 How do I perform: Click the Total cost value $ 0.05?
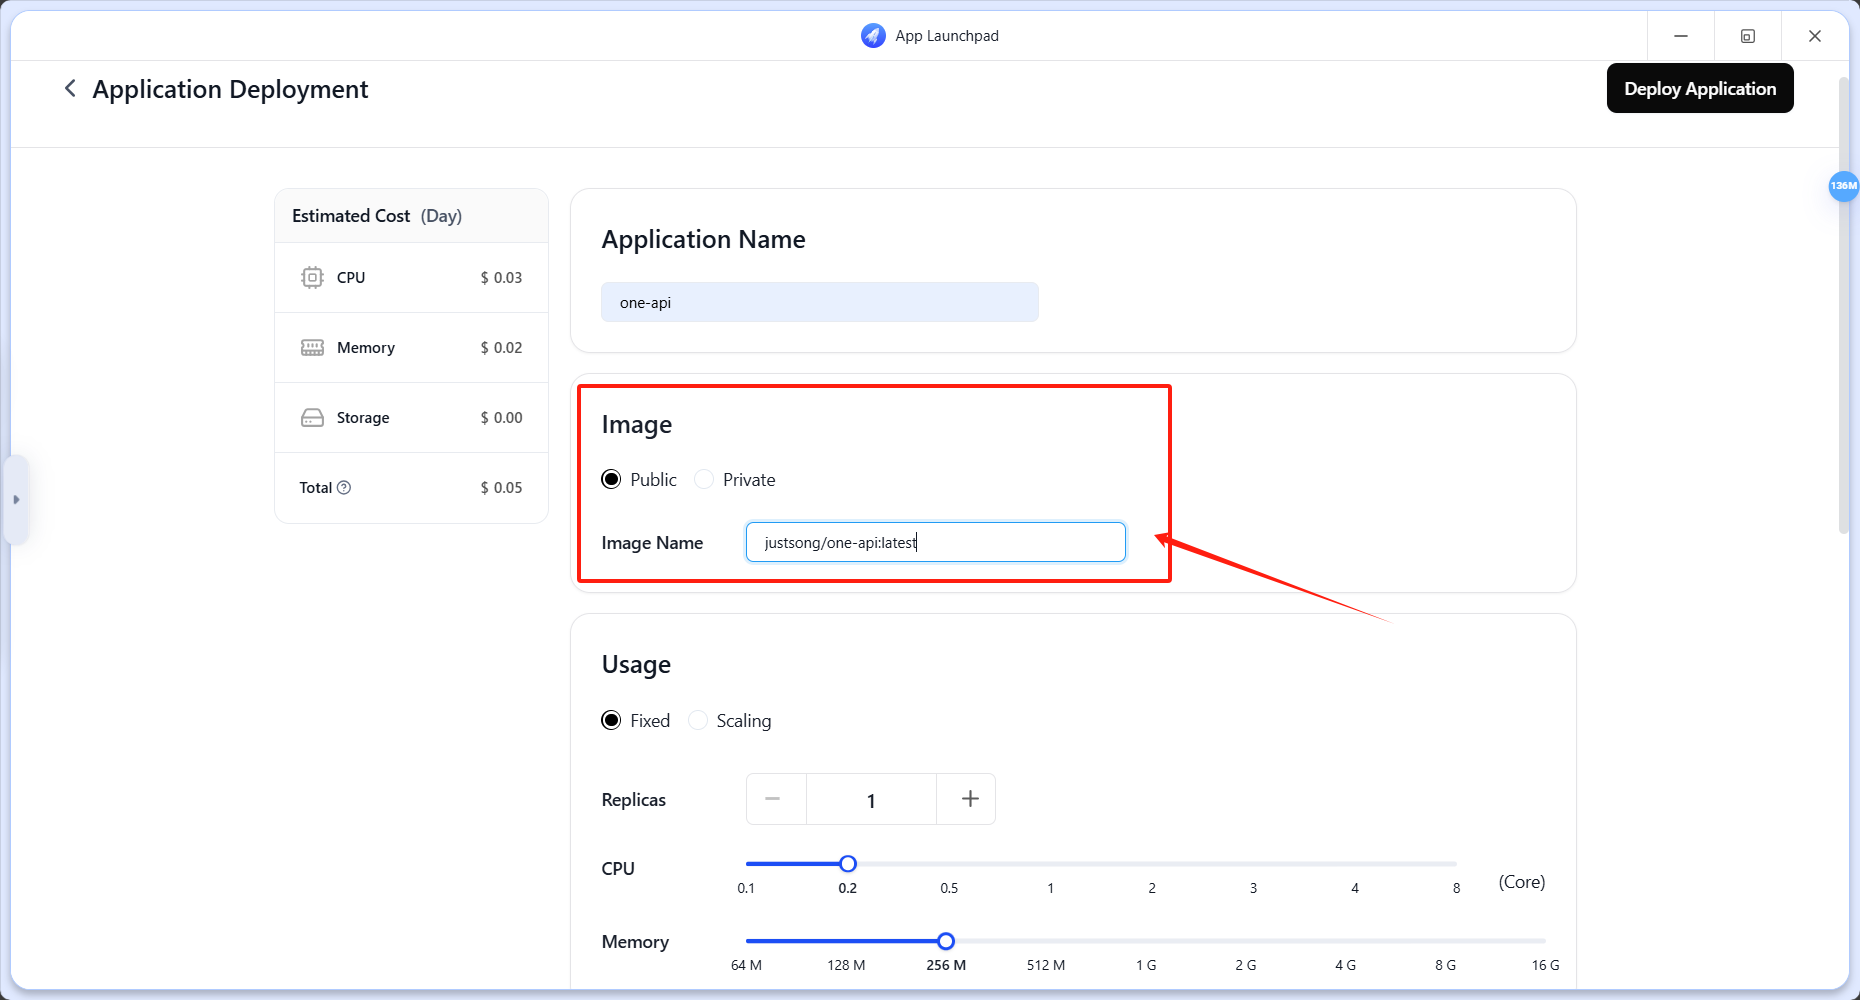tap(501, 487)
